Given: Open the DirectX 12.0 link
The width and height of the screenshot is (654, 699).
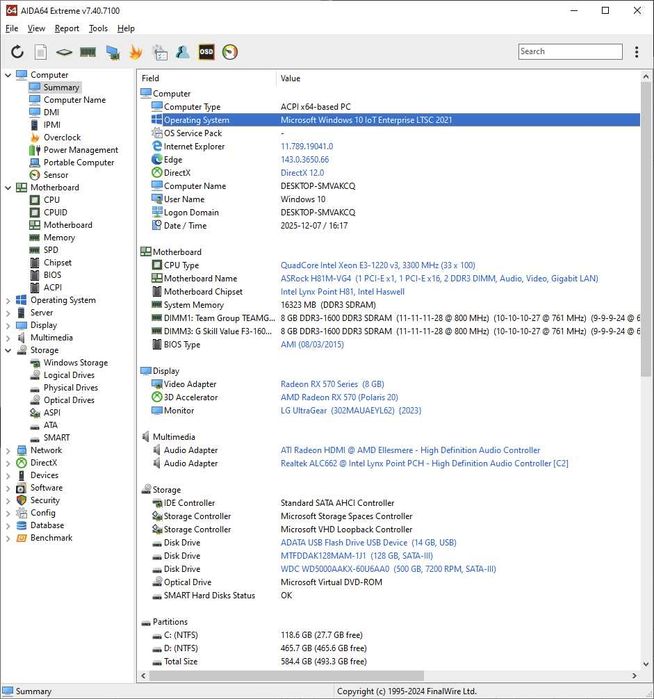Looking at the screenshot, I should pyautogui.click(x=302, y=173).
